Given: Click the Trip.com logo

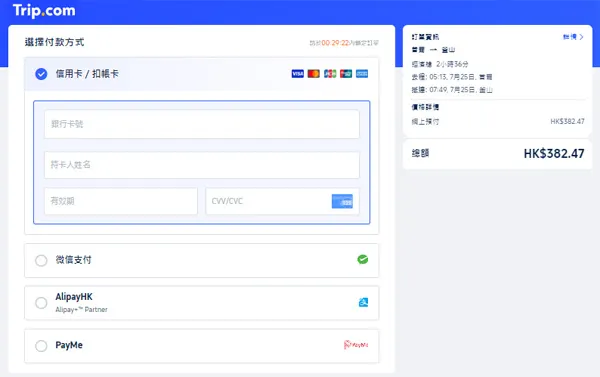Looking at the screenshot, I should point(44,10).
